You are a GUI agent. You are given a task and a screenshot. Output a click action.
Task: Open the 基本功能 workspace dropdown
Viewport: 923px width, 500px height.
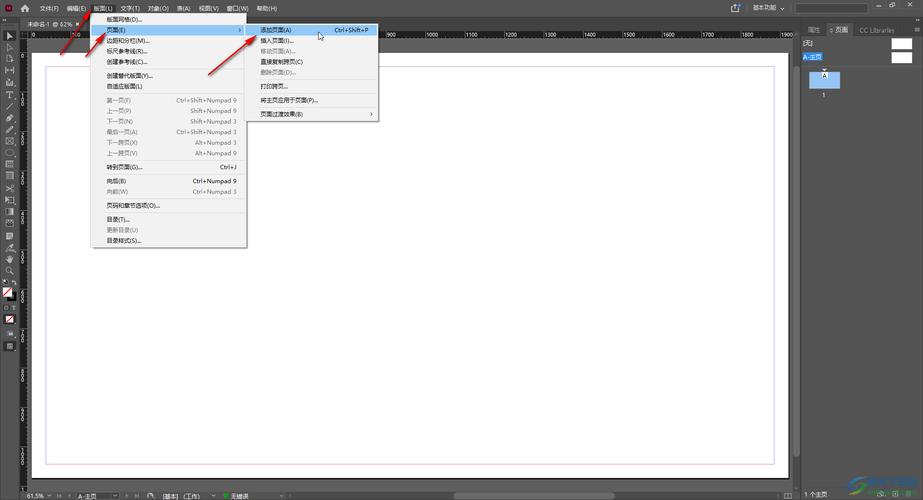point(768,8)
